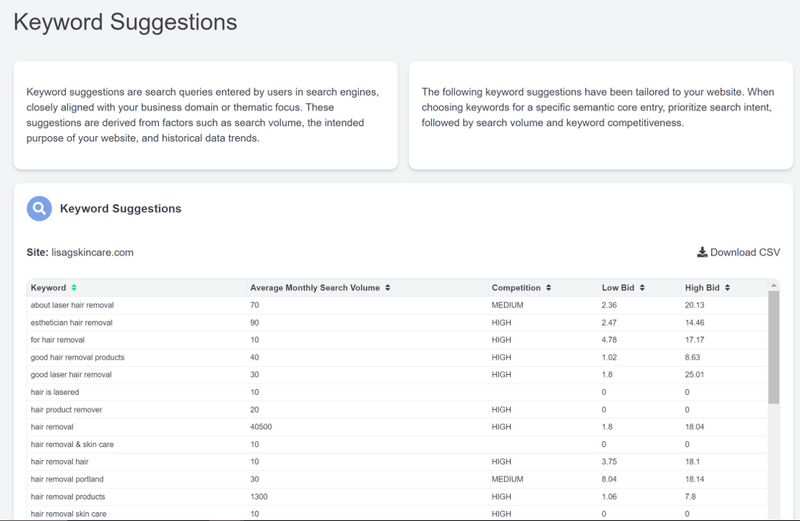Click the Keyword column header
800x521 pixels.
(x=48, y=288)
